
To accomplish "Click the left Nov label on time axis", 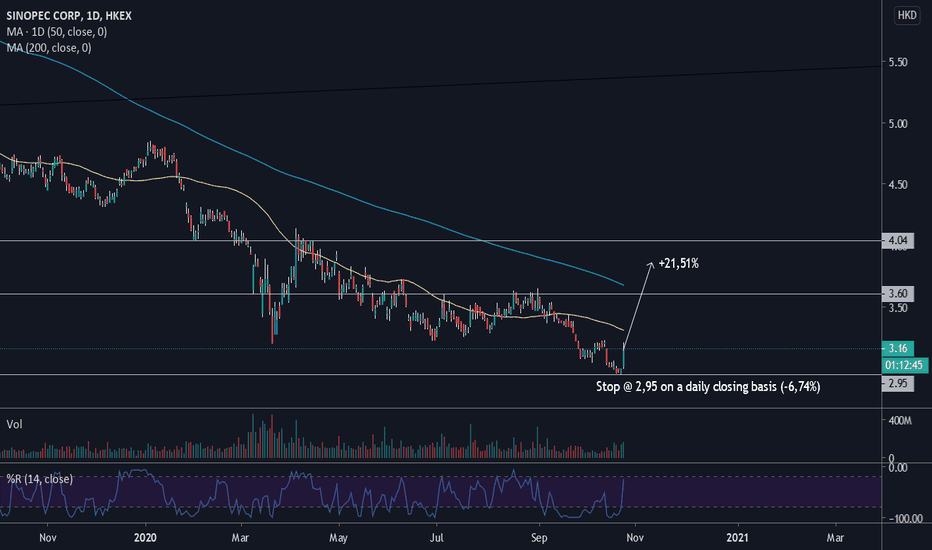I will click(x=48, y=538).
